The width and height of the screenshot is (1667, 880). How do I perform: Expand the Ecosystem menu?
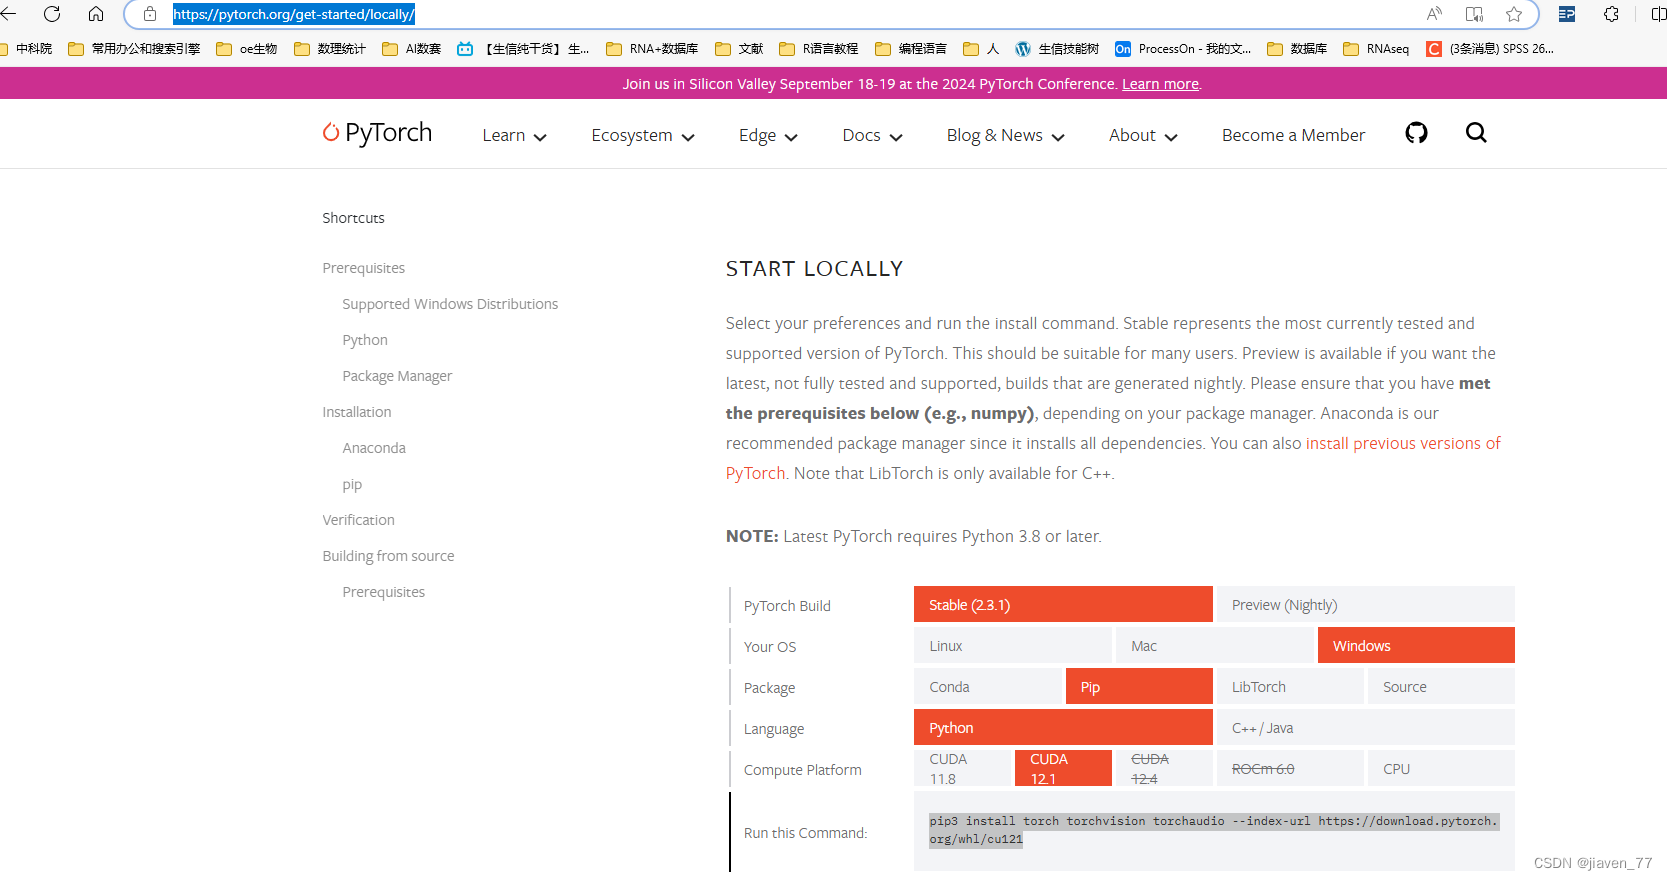click(643, 135)
